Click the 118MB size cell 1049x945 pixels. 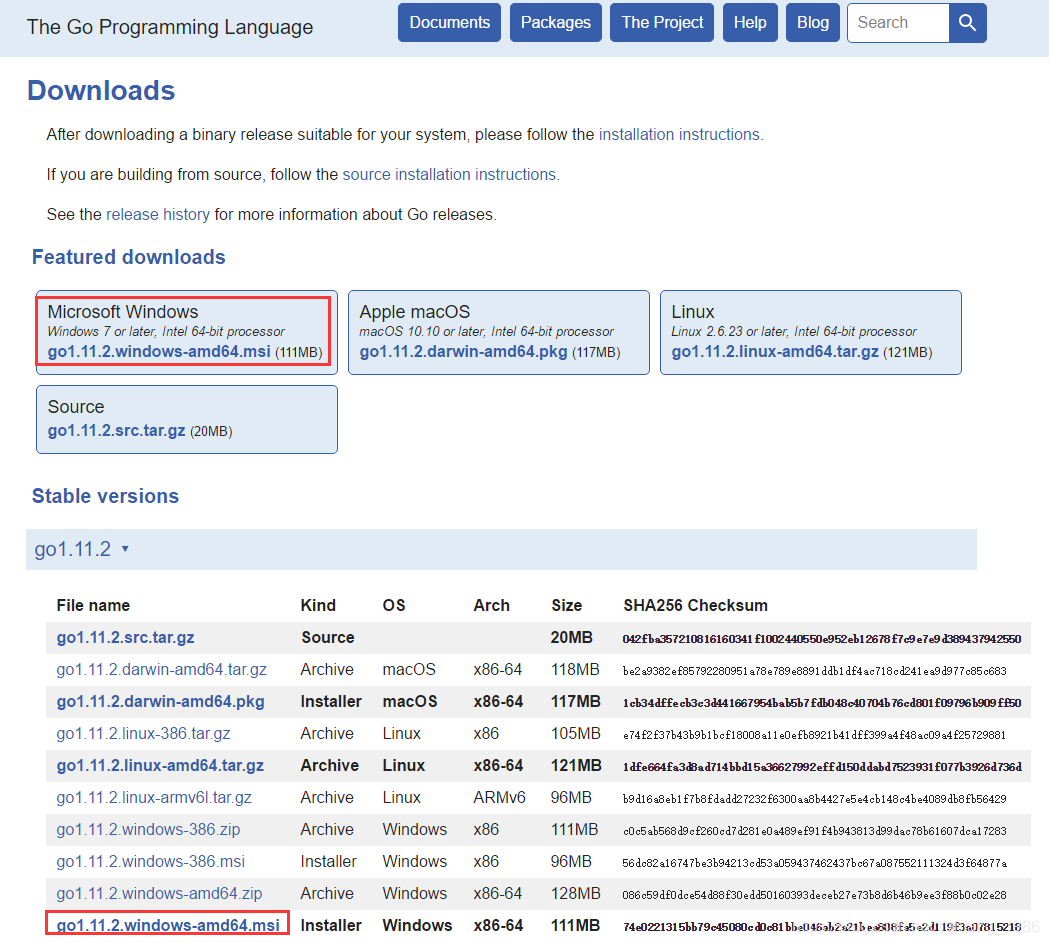pyautogui.click(x=575, y=669)
